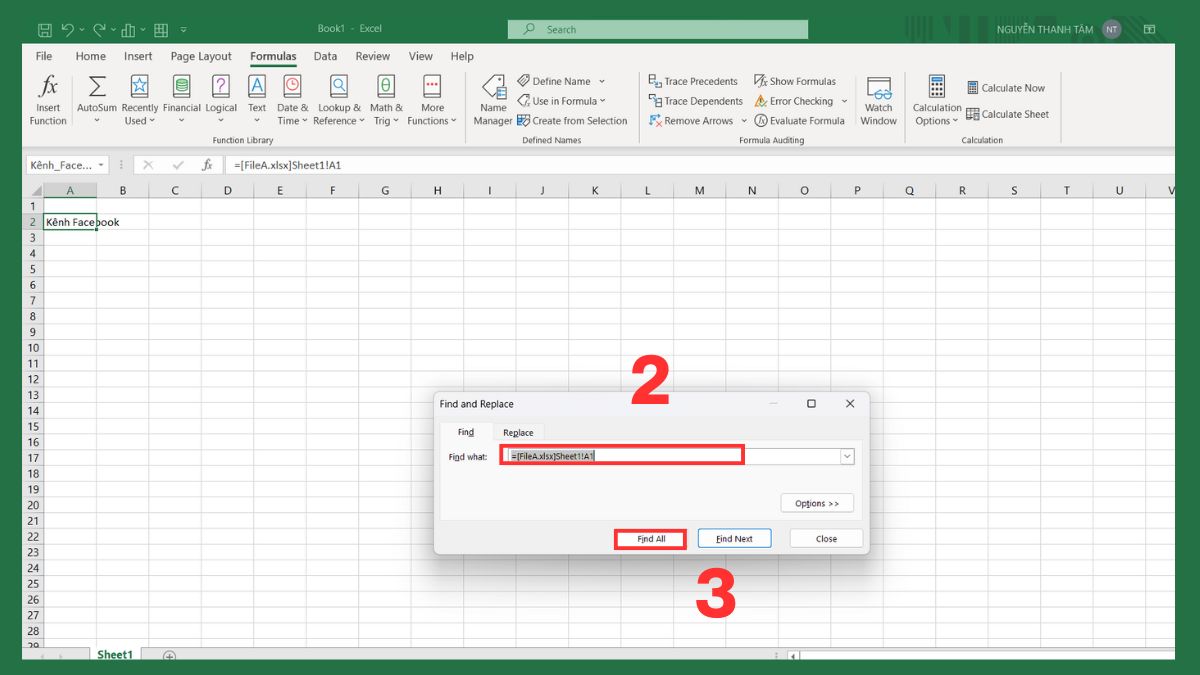Image resolution: width=1200 pixels, height=675 pixels.
Task: Save the workbook with title bar icon
Action: click(x=44, y=30)
